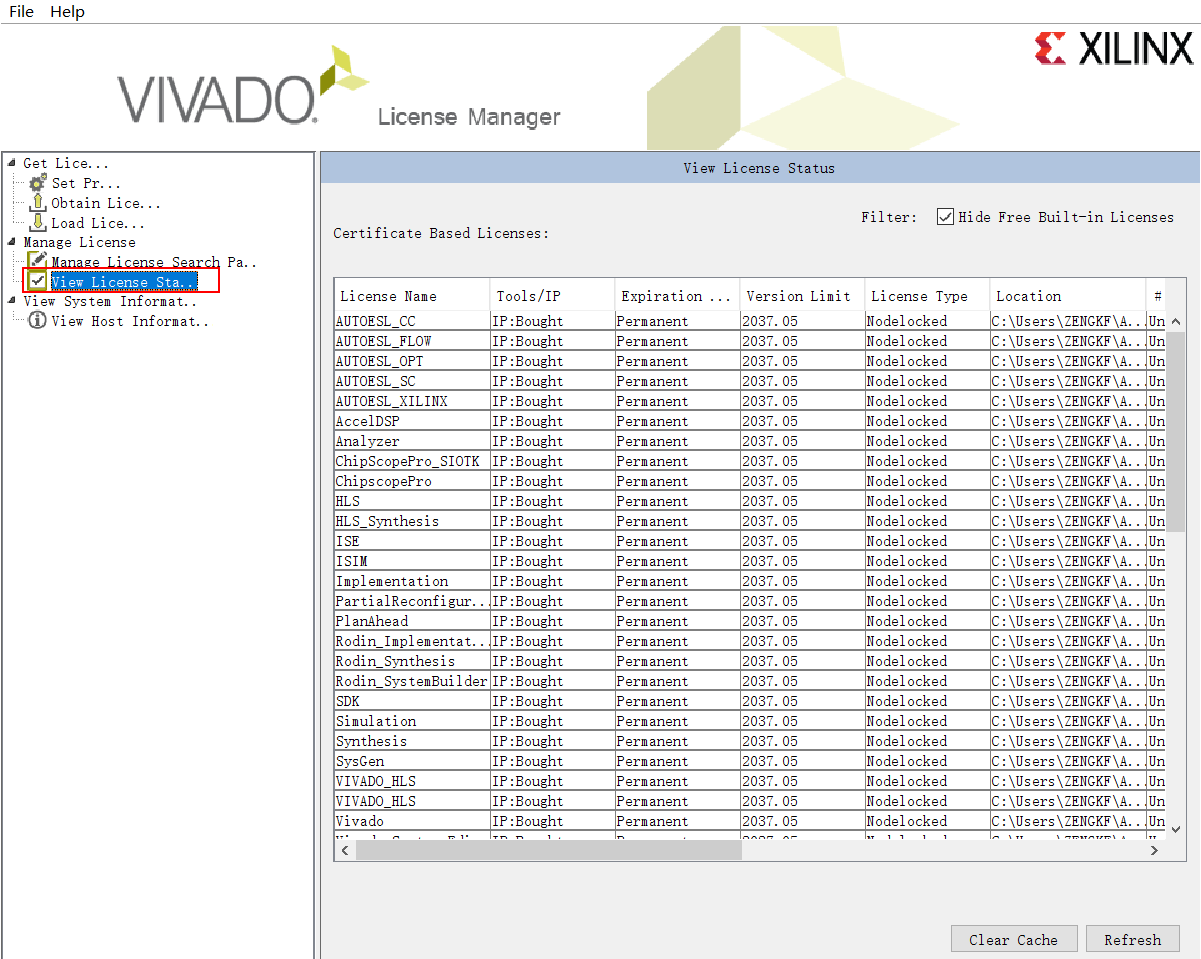Collapse the Get License tree node

pyautogui.click(x=11, y=163)
